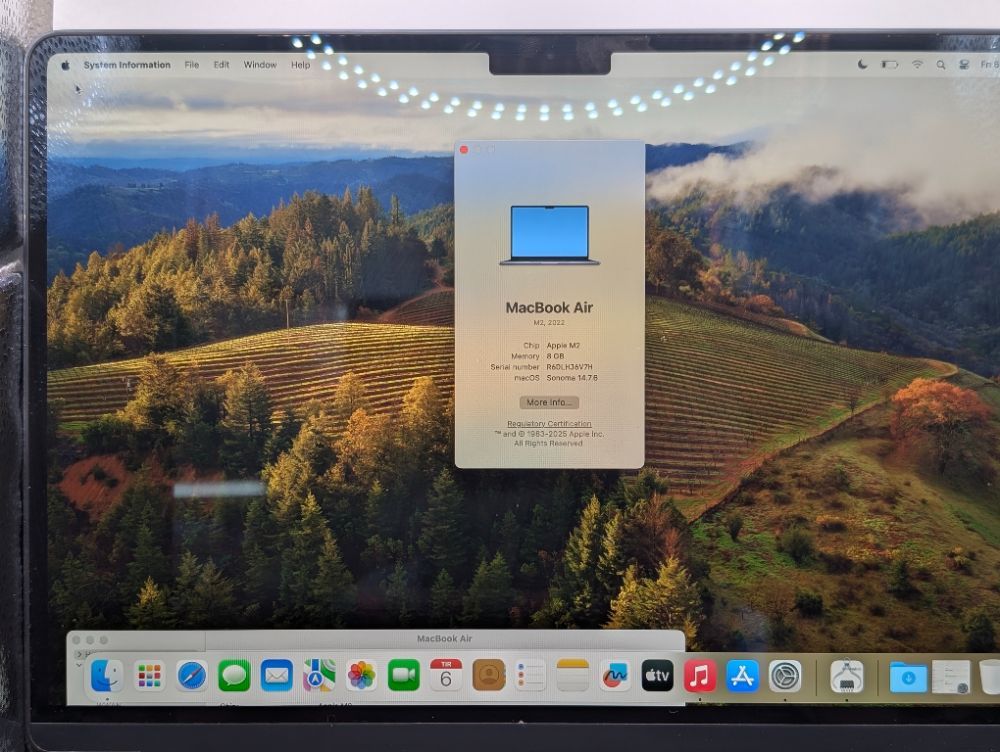The height and width of the screenshot is (752, 1000).
Task: Open the Apple menu
Action: (x=65, y=65)
